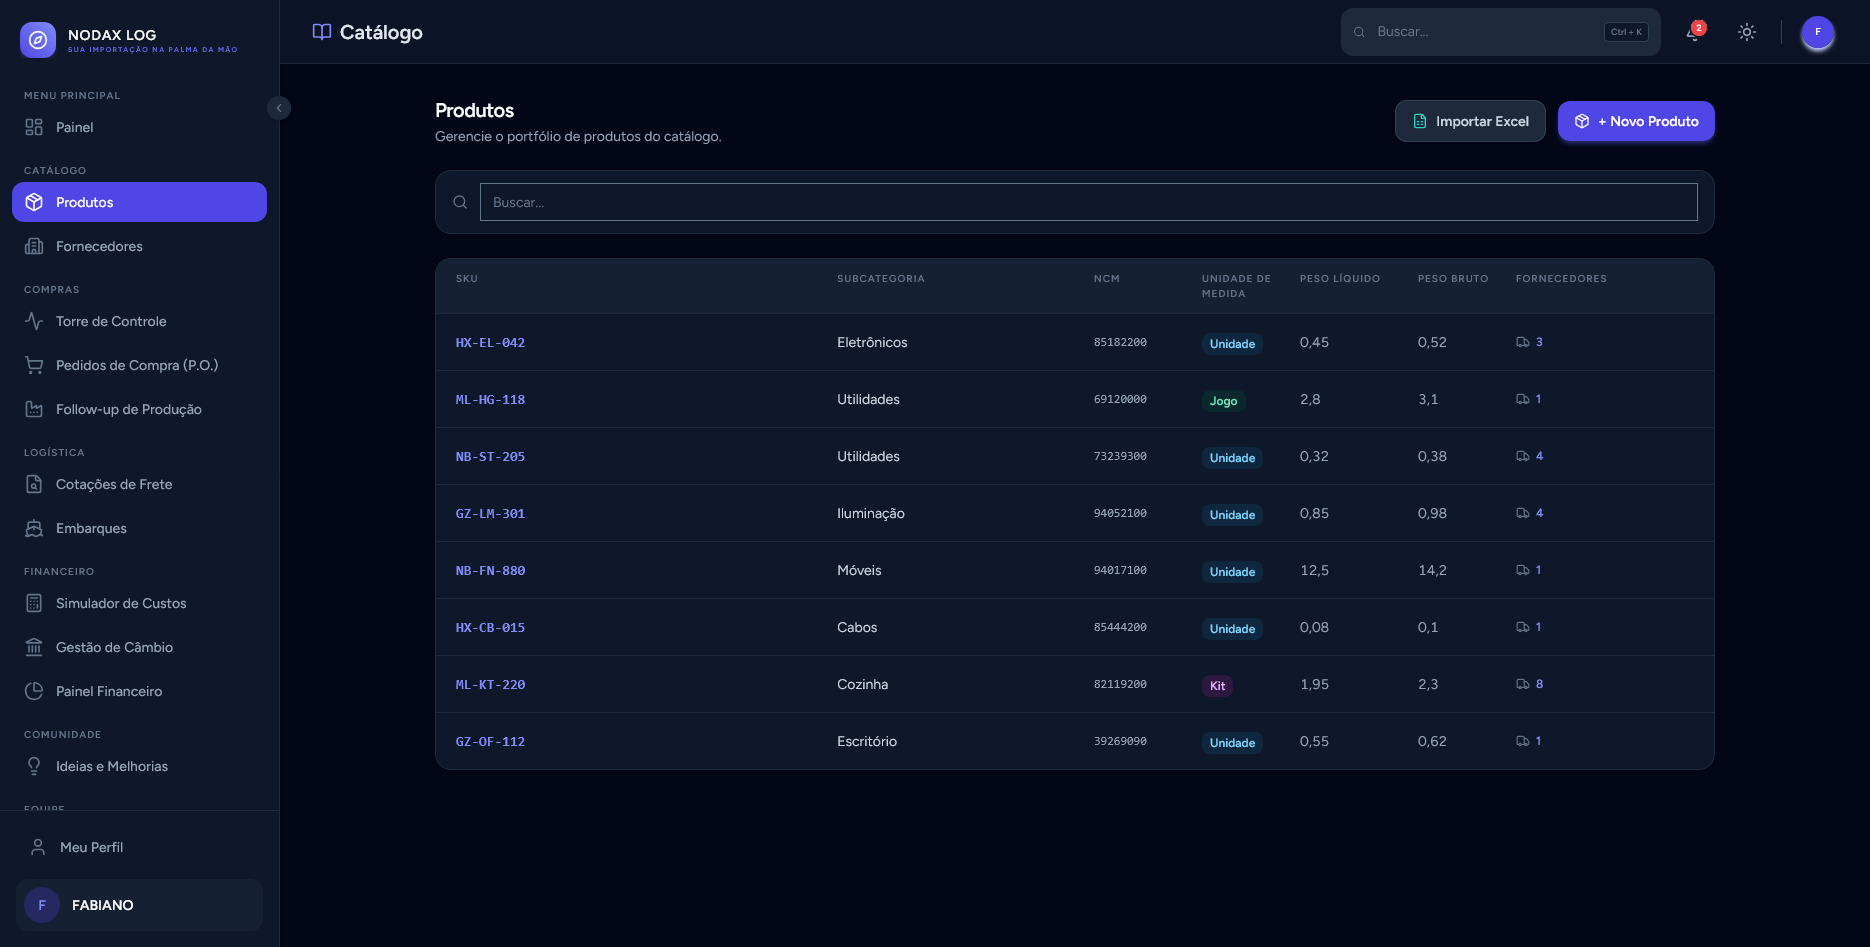The height and width of the screenshot is (947, 1870).
Task: Open the FABIANO user card
Action: [x=139, y=905]
